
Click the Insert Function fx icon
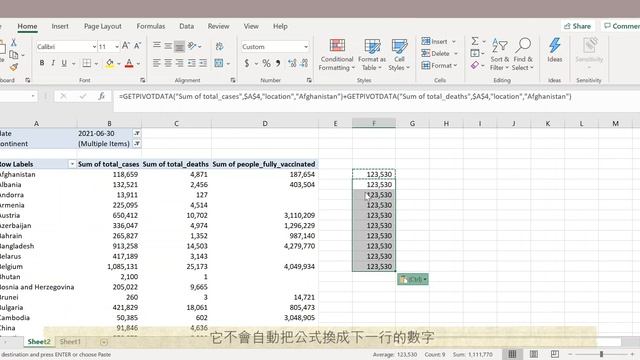101,96
